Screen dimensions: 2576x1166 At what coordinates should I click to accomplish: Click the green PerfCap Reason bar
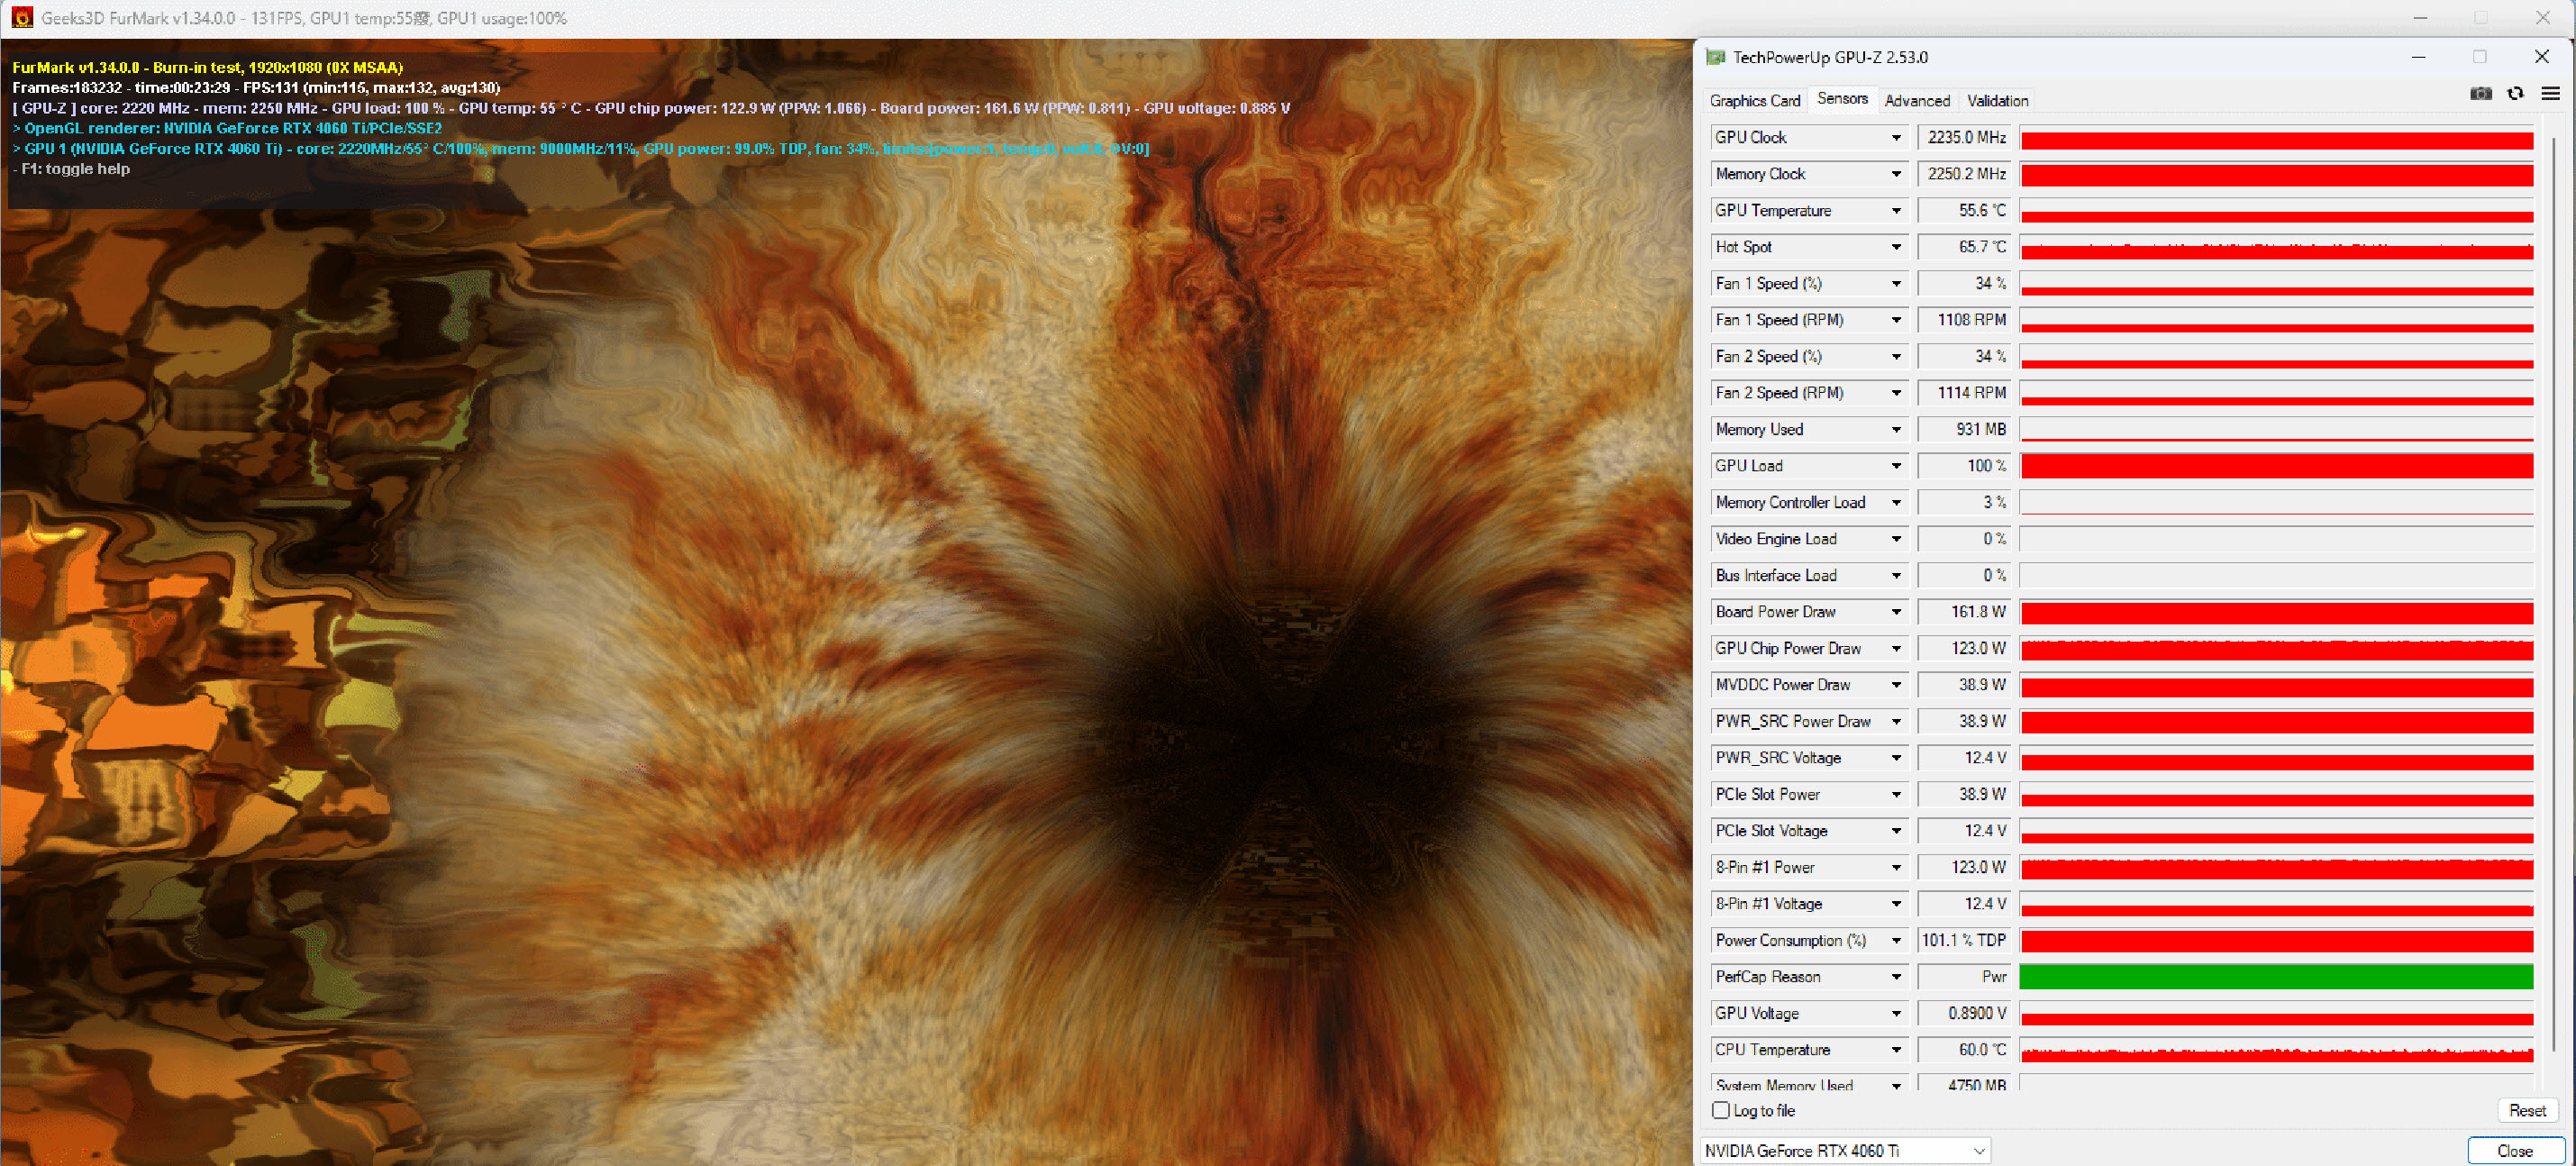tap(2276, 977)
